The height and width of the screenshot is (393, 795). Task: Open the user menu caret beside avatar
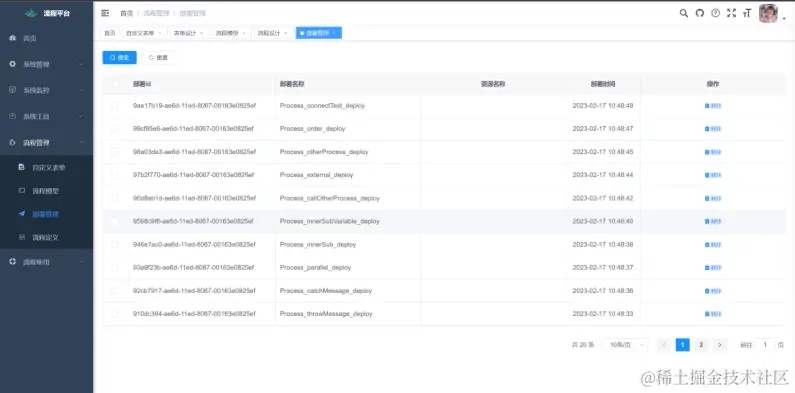[784, 19]
